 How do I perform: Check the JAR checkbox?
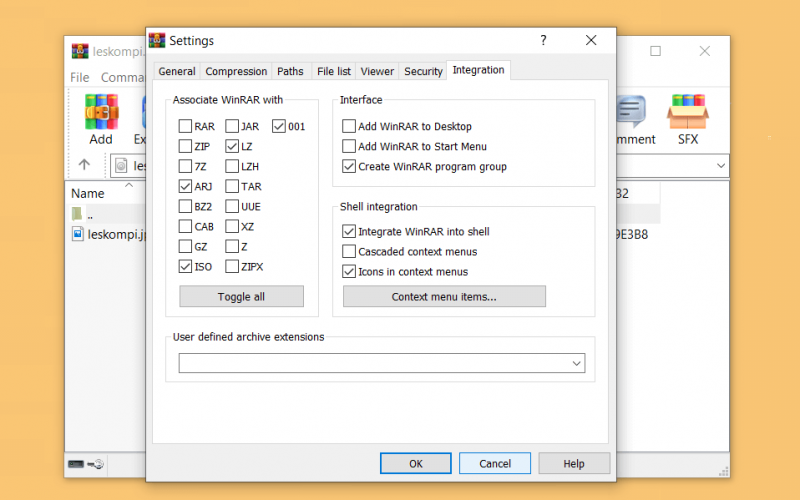pyautogui.click(x=232, y=126)
